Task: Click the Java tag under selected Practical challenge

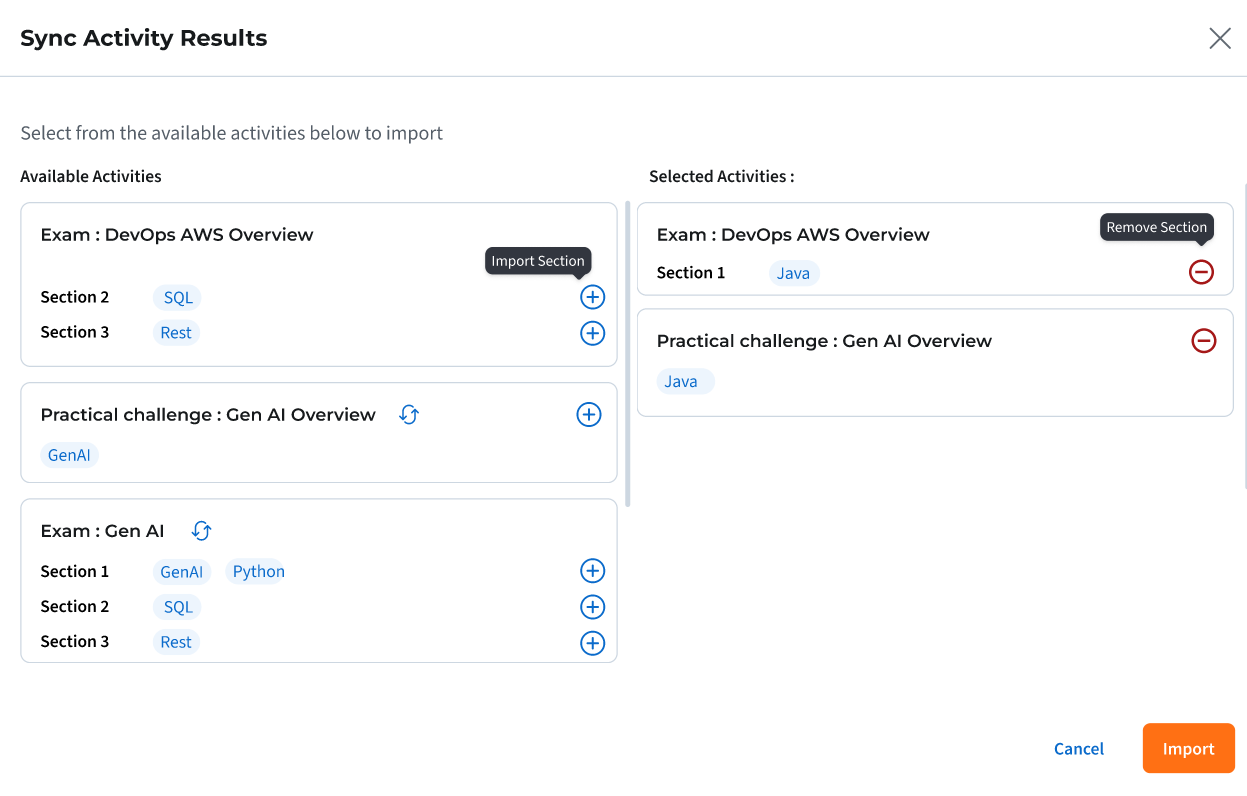Action: tap(681, 381)
